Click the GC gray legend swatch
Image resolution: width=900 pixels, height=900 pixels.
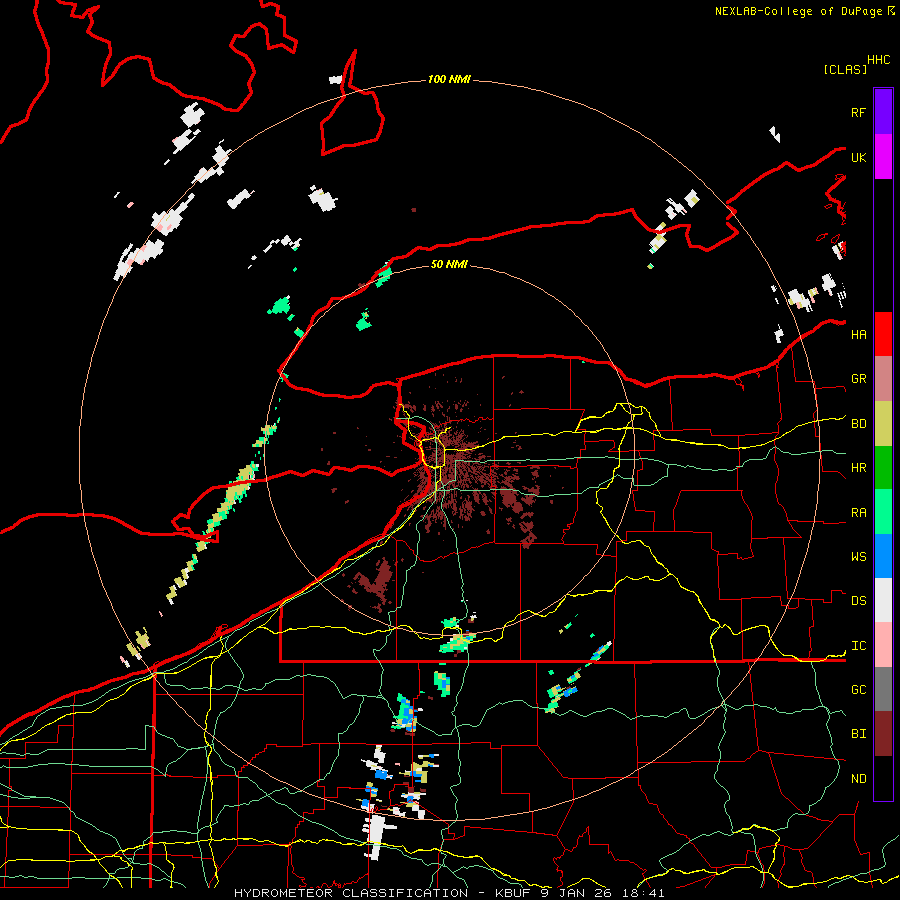click(883, 689)
